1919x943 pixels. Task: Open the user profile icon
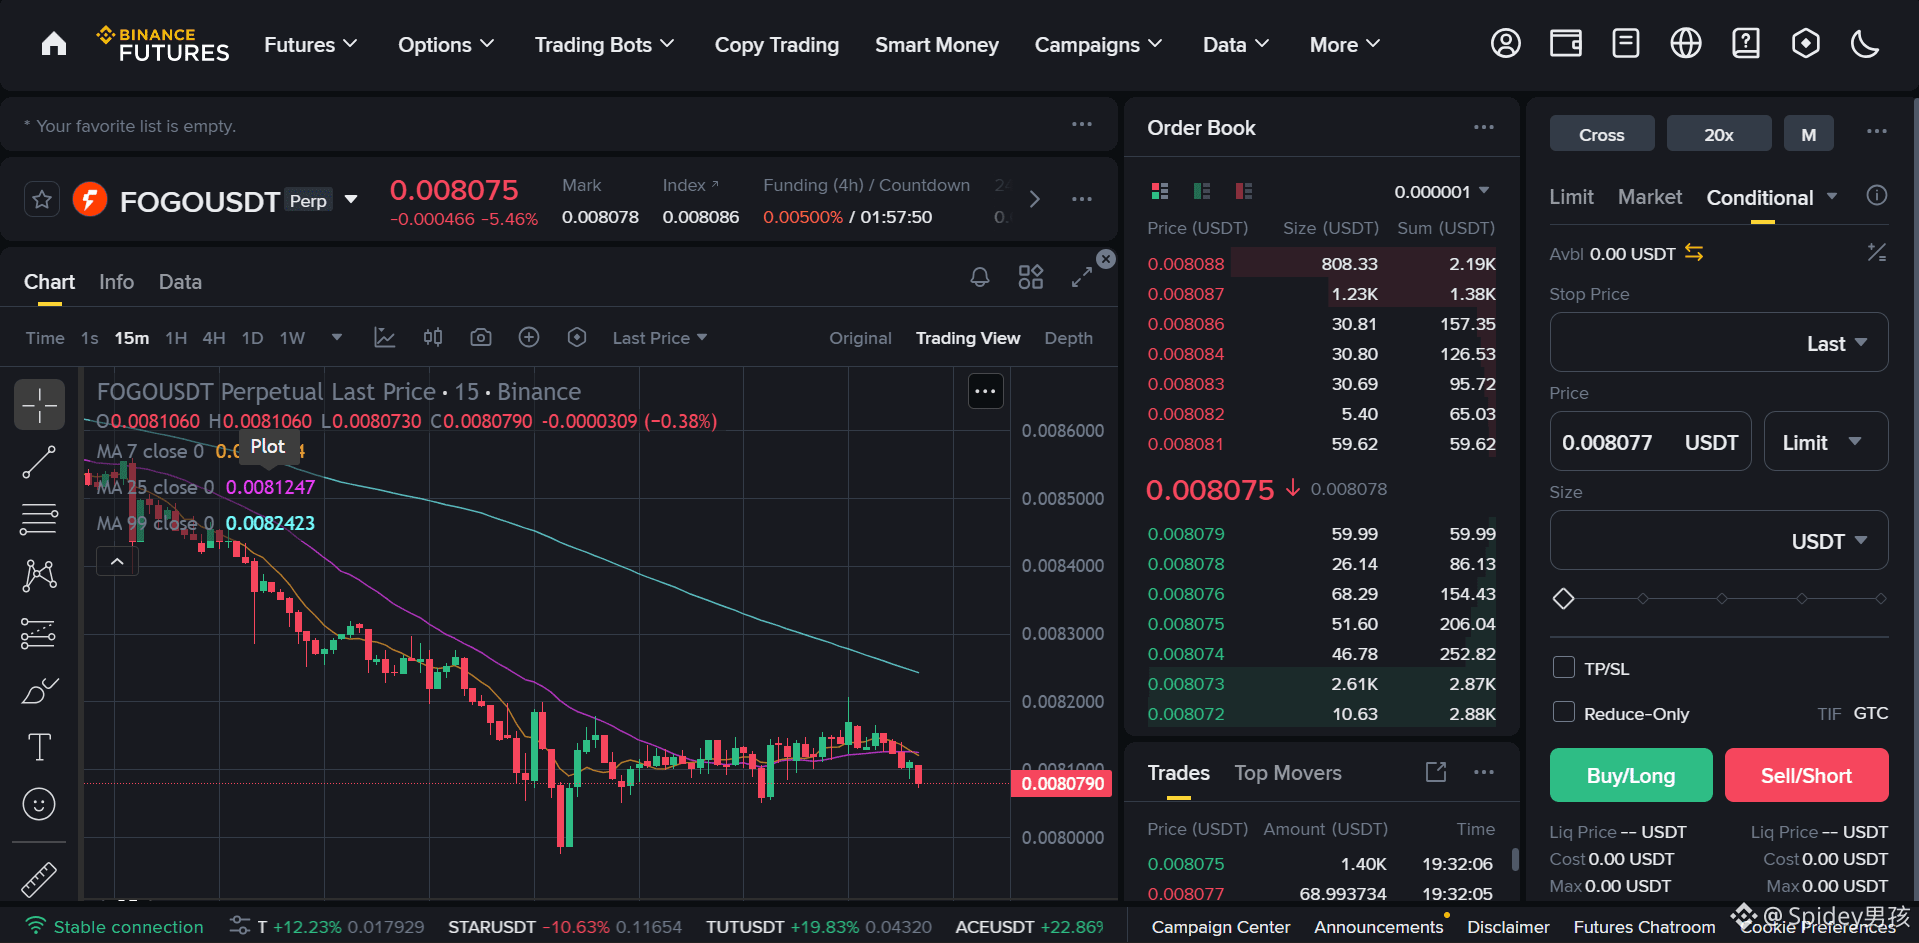click(x=1505, y=44)
